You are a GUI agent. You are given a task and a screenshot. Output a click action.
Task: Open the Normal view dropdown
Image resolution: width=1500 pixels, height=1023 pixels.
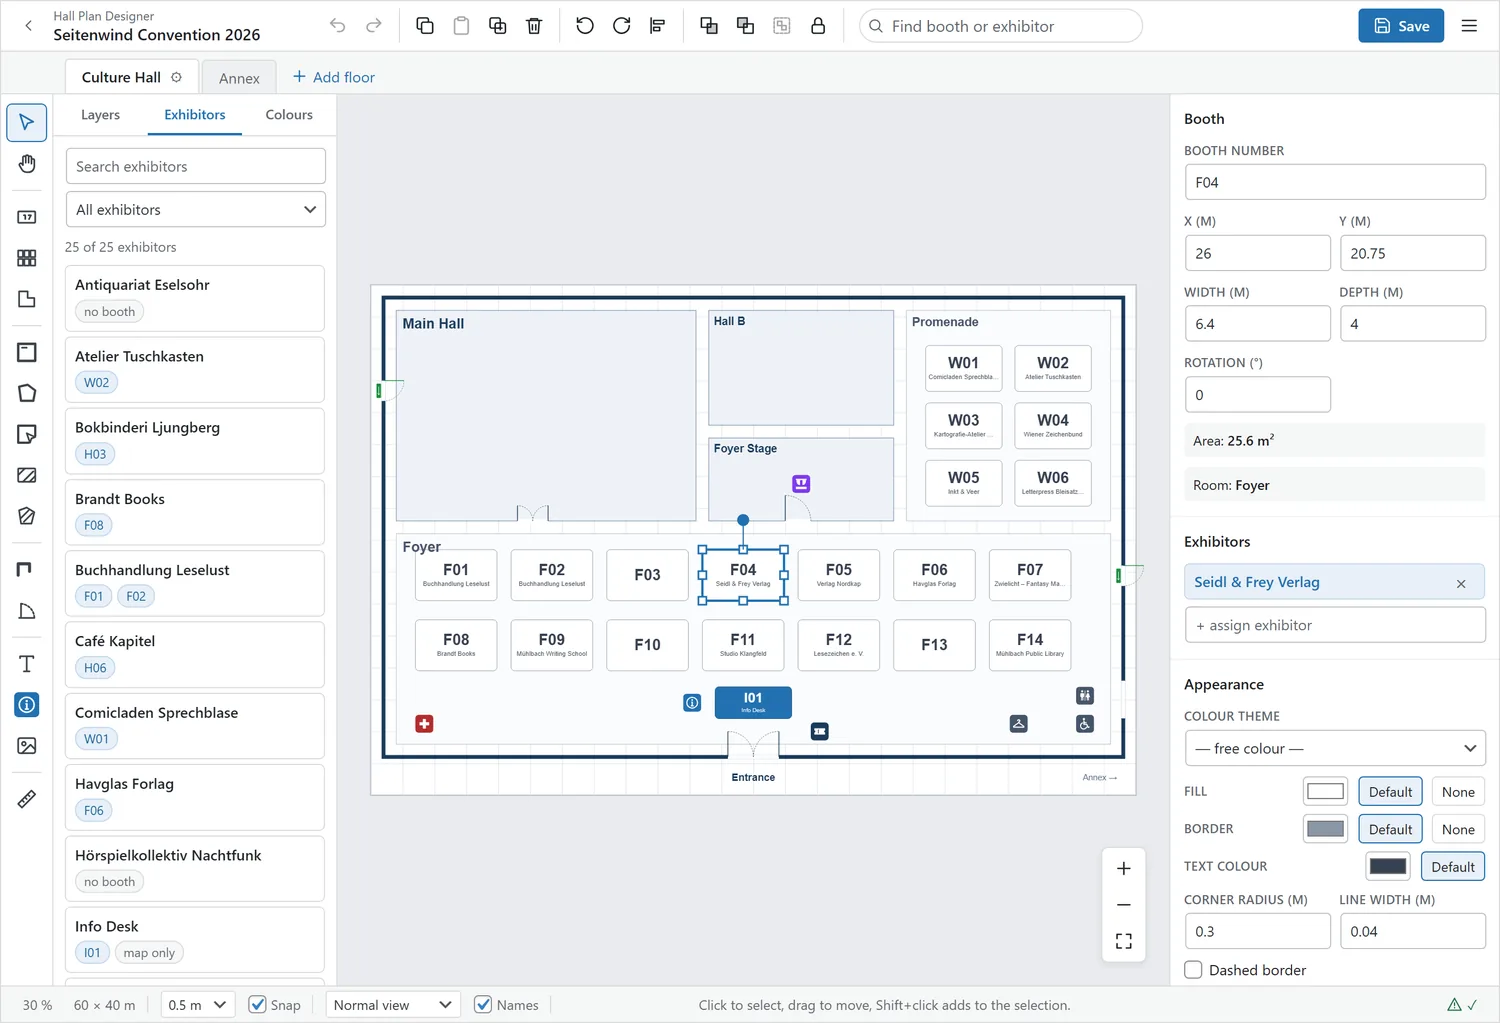392,1005
